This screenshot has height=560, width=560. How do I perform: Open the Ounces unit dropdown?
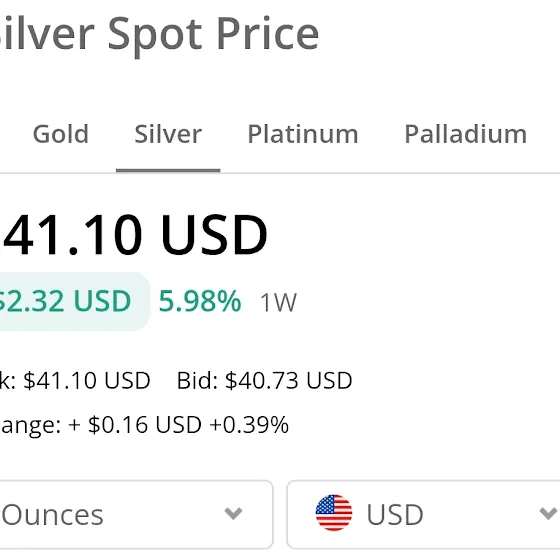click(x=136, y=515)
